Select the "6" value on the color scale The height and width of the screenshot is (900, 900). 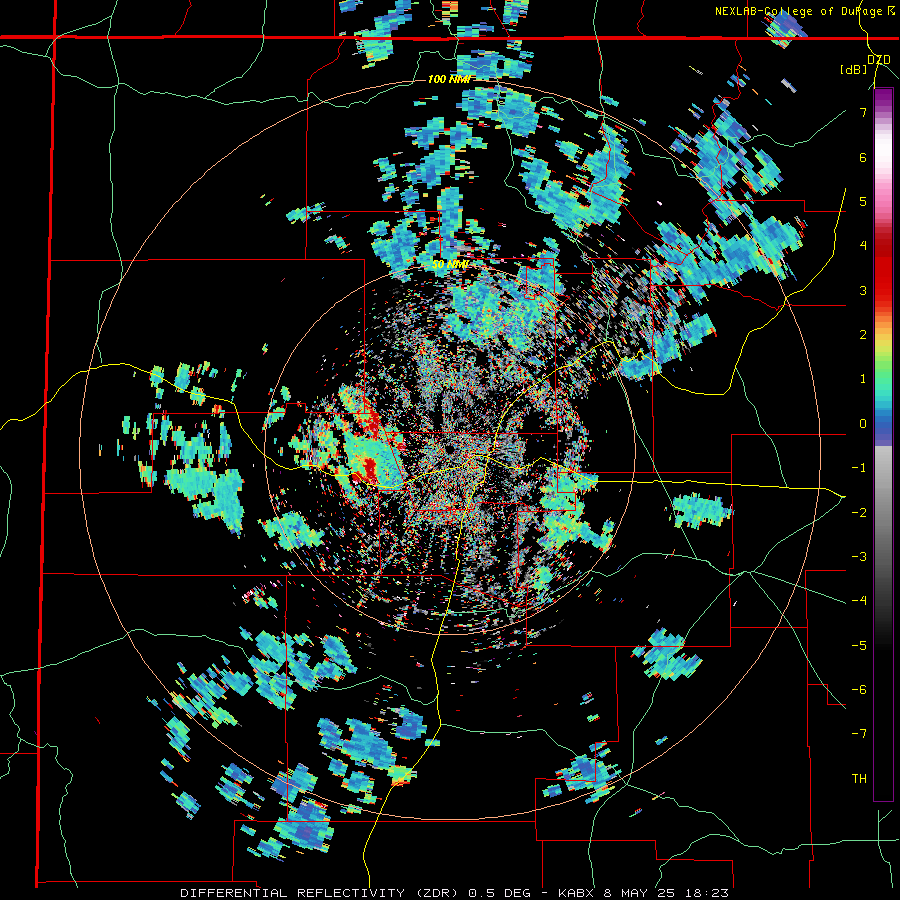[863, 157]
